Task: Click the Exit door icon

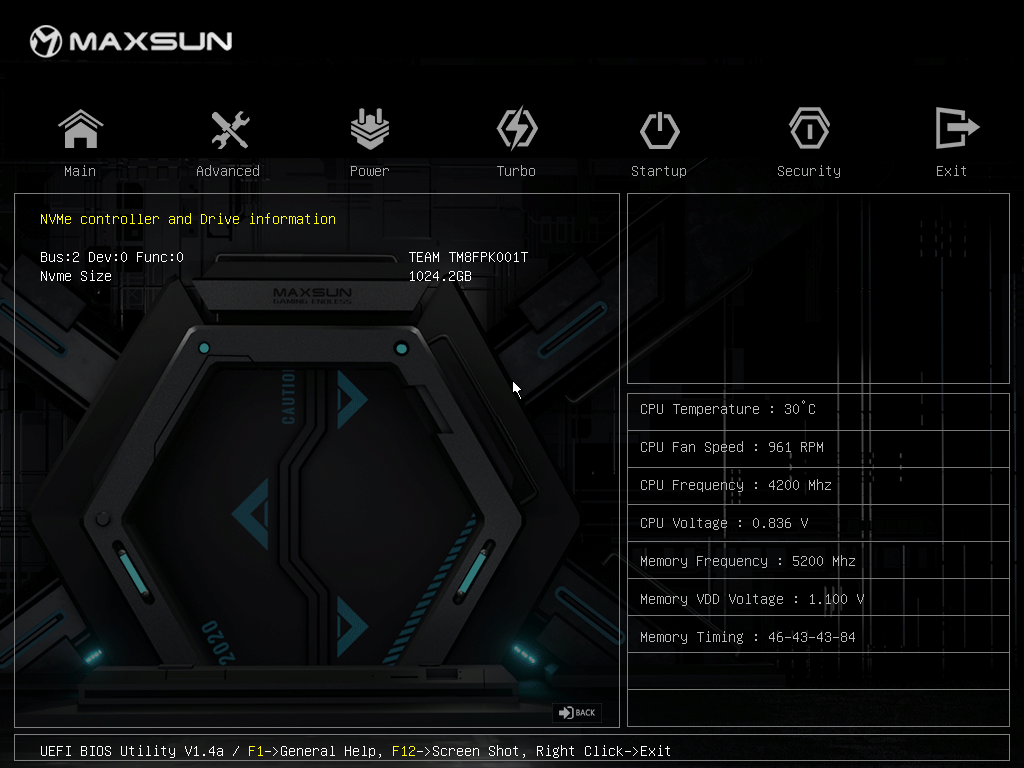Action: point(955,130)
